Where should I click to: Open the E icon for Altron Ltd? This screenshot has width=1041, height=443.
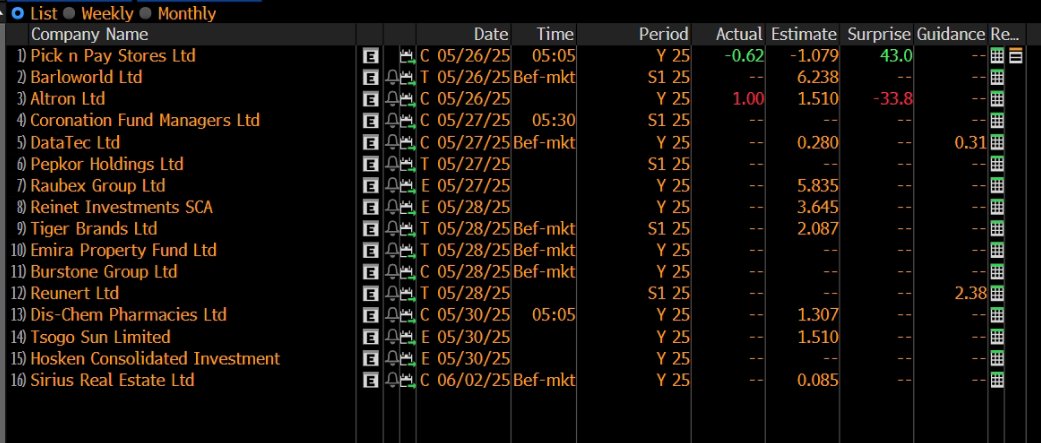click(x=370, y=99)
